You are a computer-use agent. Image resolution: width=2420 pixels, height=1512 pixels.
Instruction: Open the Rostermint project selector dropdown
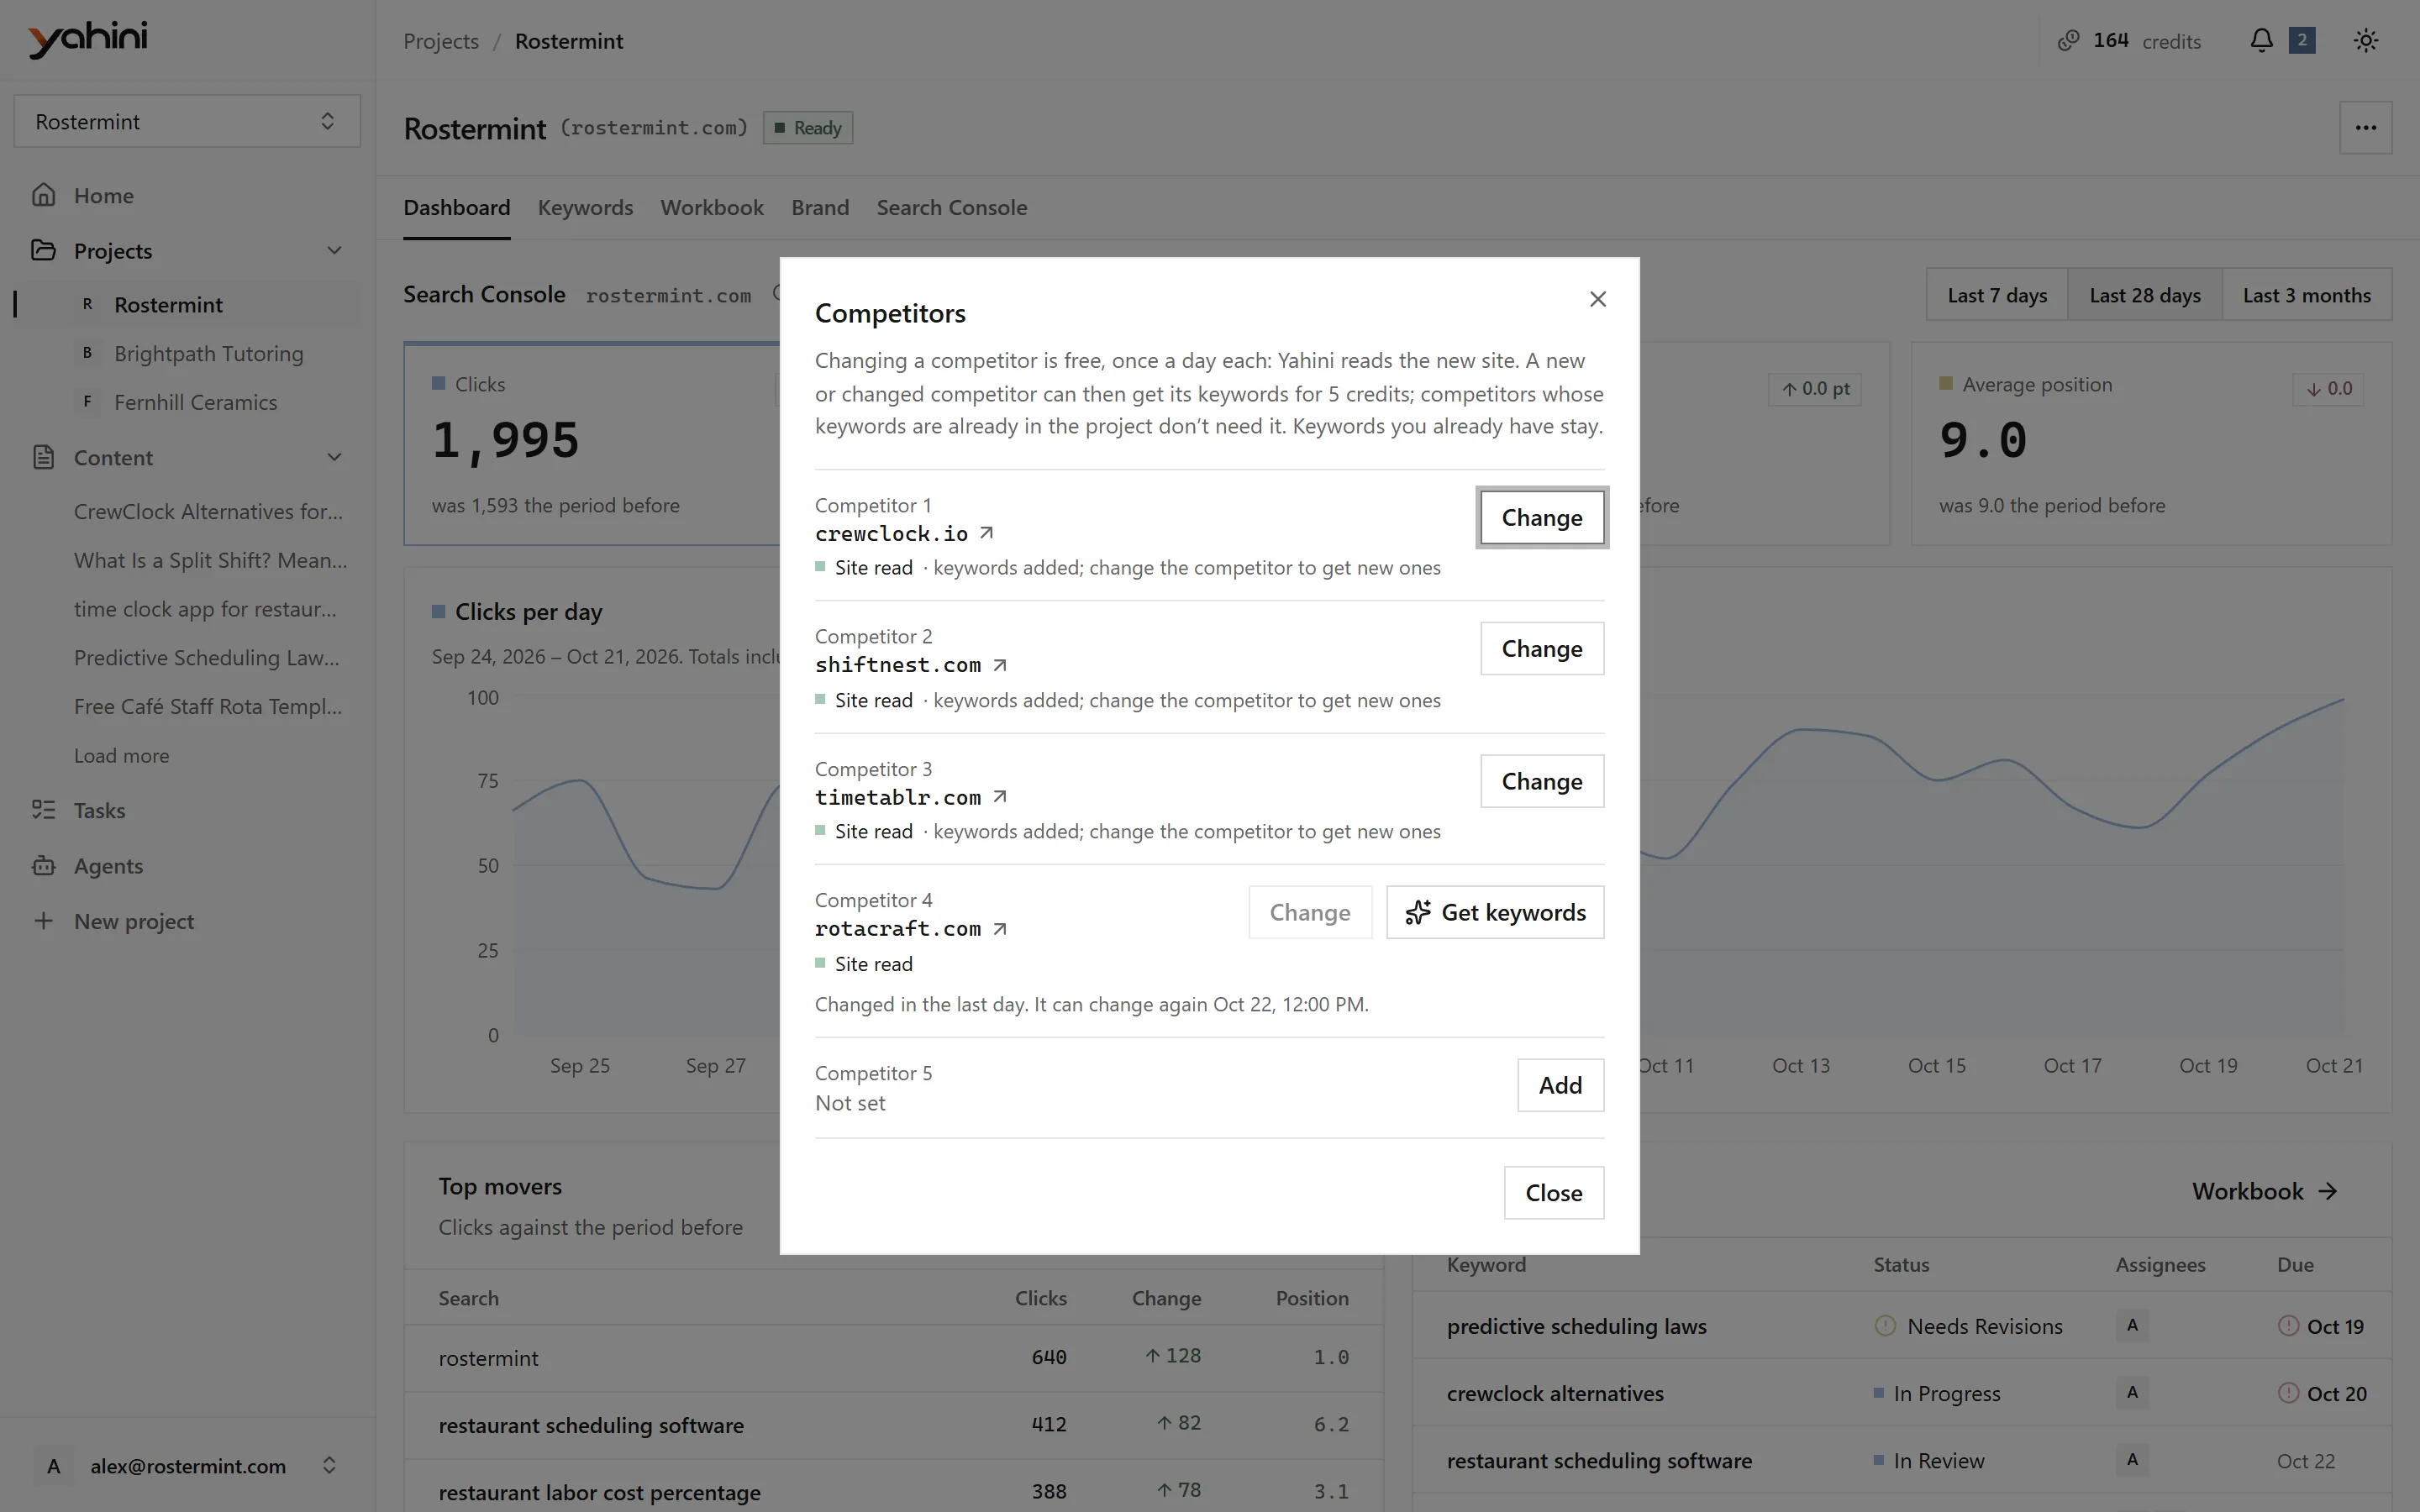coord(187,121)
